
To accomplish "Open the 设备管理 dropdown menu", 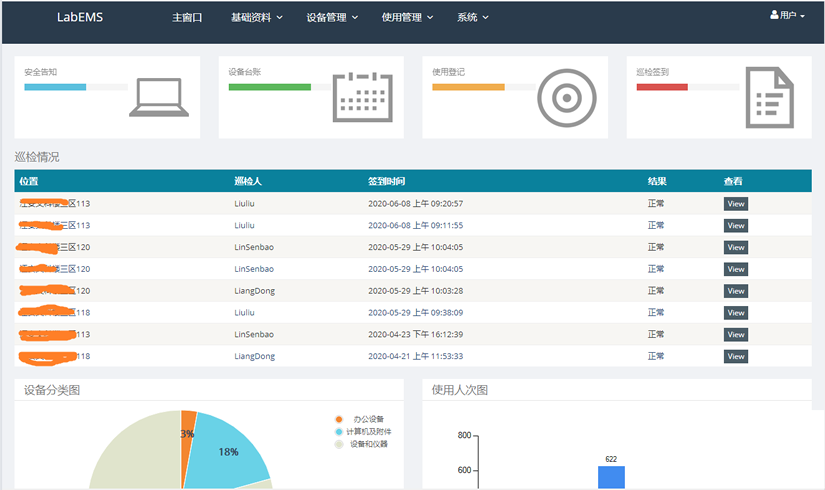I will pos(332,18).
